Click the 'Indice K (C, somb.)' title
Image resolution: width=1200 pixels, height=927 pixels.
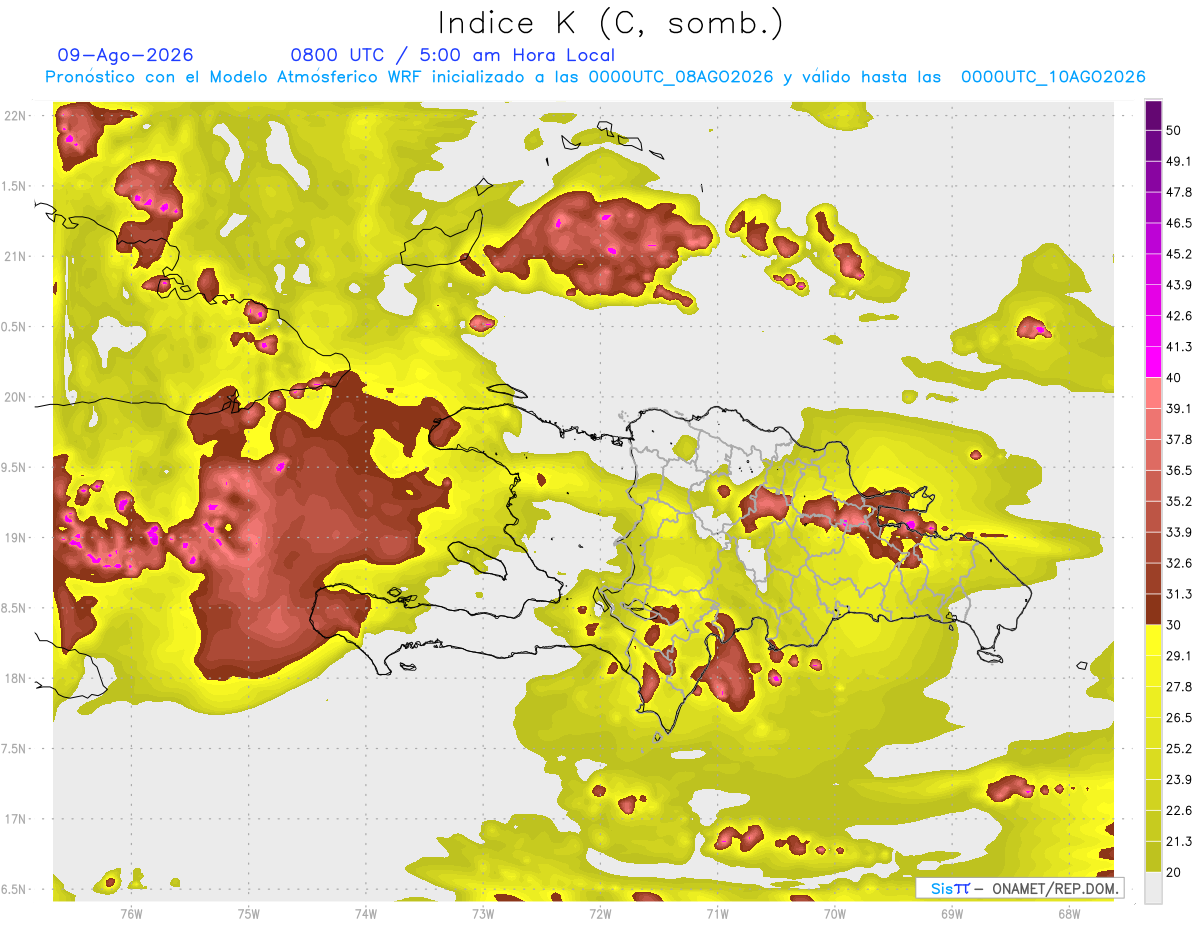[x=610, y=23]
